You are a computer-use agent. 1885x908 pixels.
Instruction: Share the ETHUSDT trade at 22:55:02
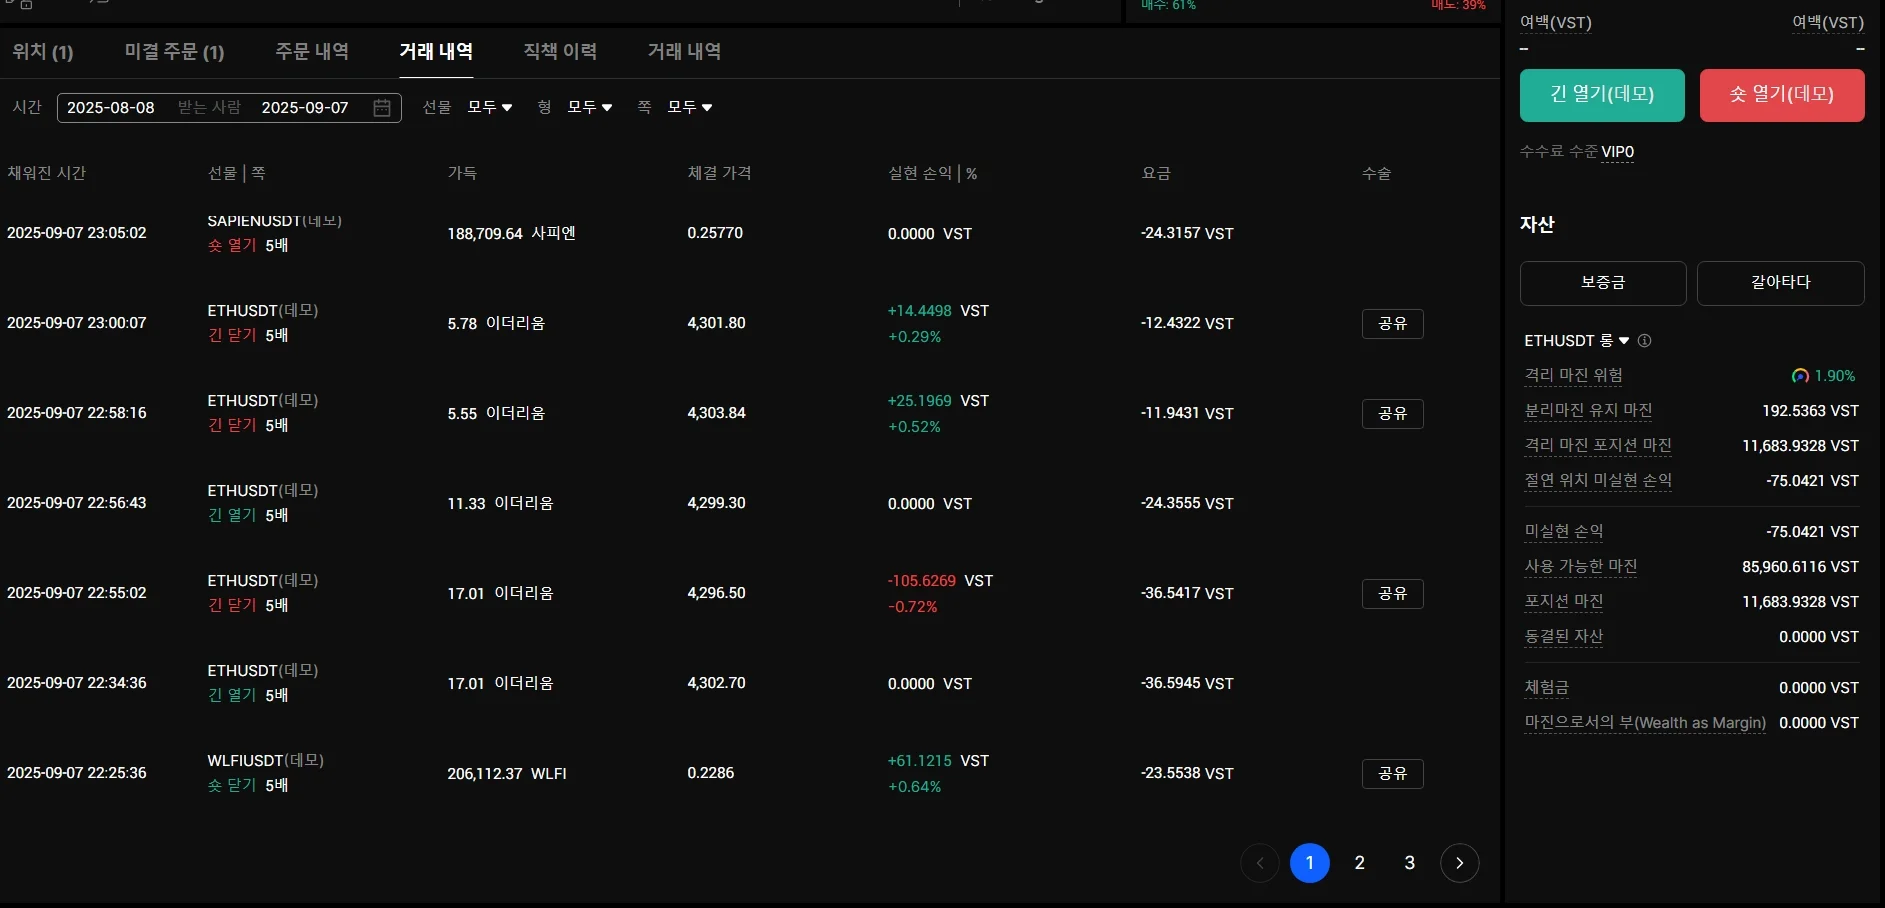(1393, 594)
